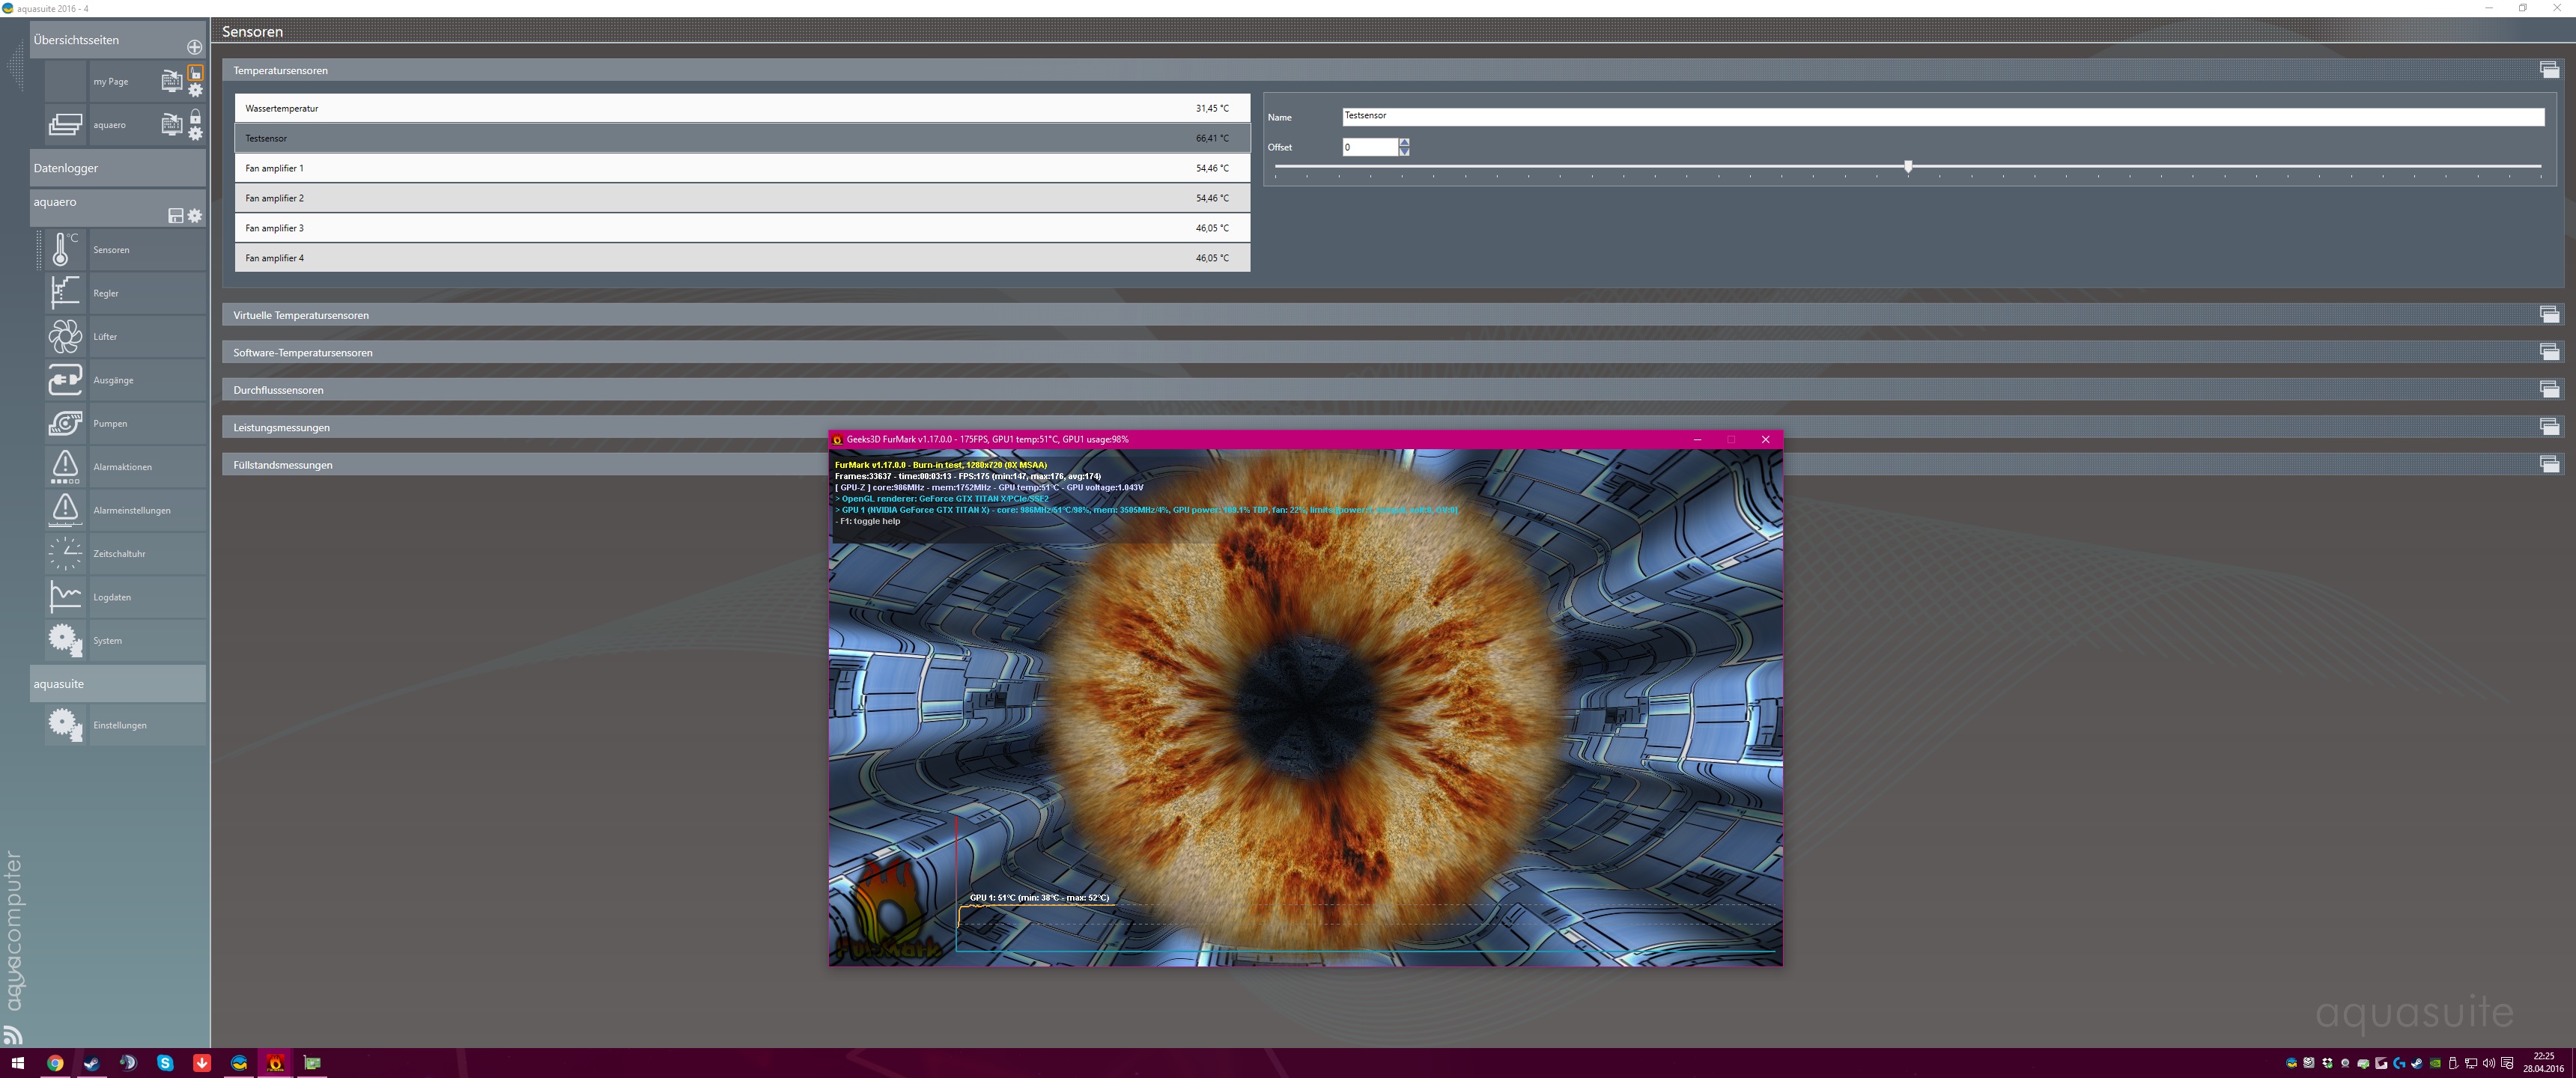Select the Wassertemperatur sensor row

(x=740, y=108)
